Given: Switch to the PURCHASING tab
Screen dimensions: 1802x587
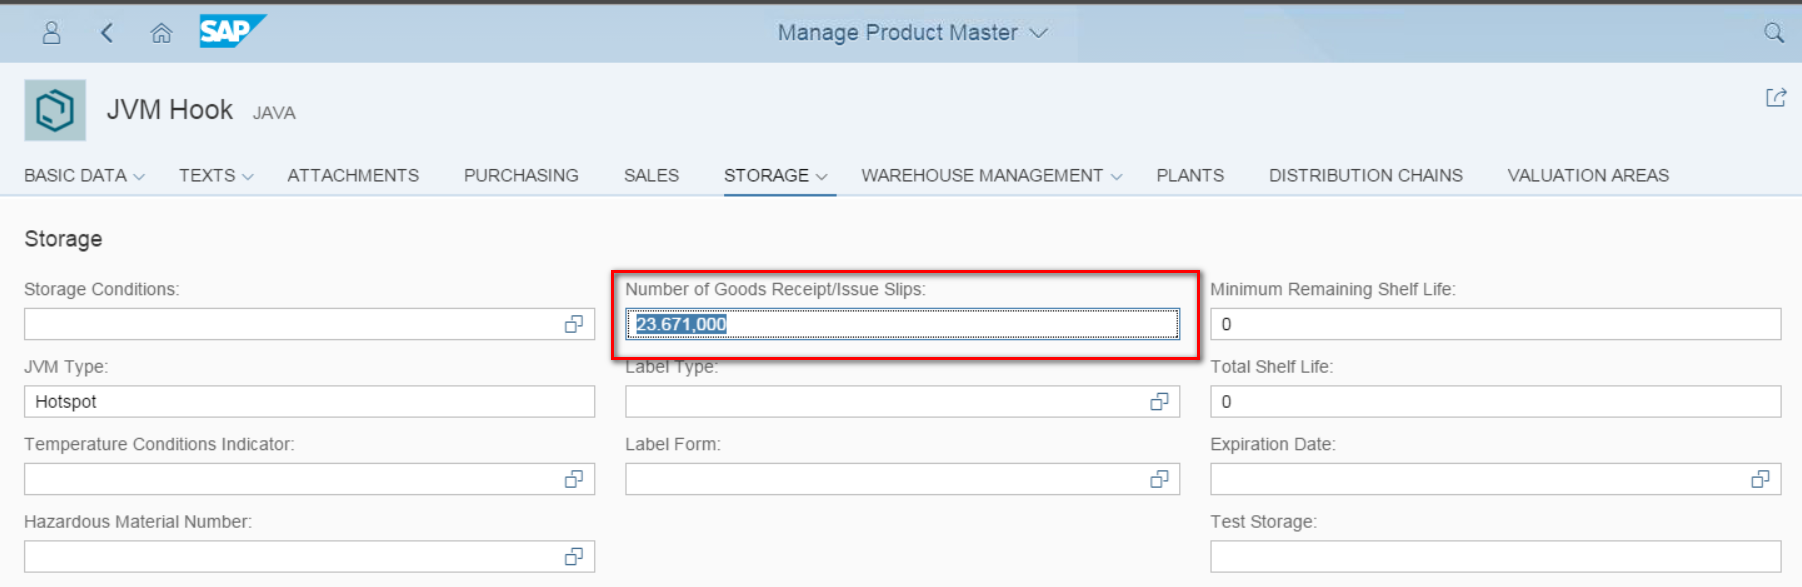Looking at the screenshot, I should [521, 175].
